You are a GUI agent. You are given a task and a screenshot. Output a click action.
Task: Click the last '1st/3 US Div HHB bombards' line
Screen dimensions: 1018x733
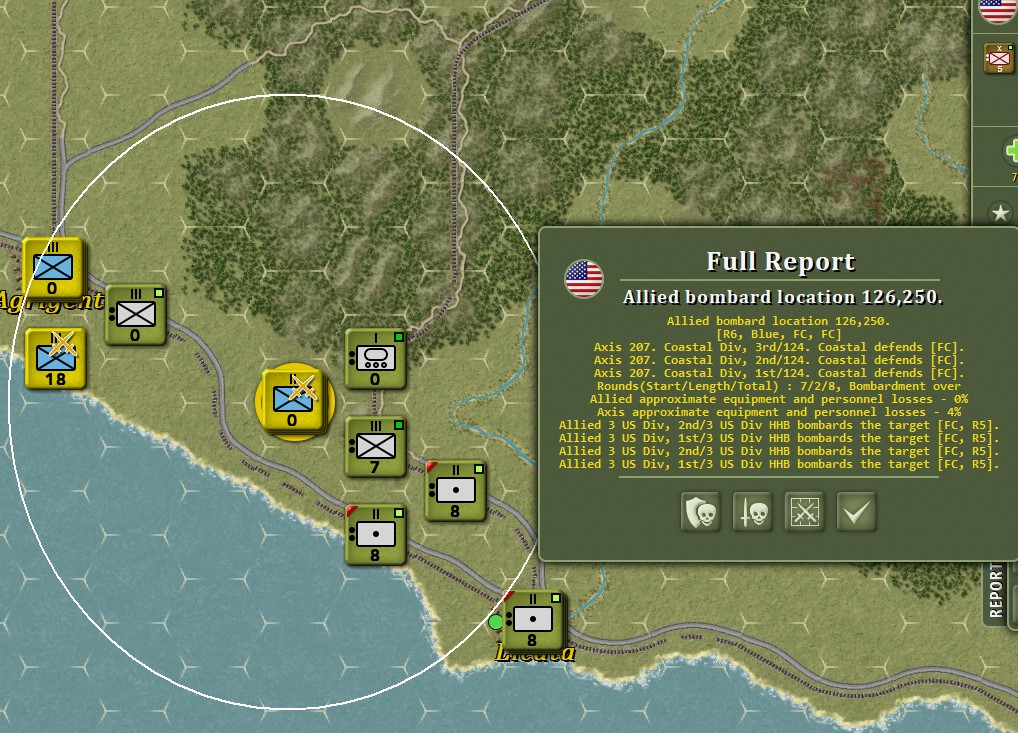click(778, 464)
